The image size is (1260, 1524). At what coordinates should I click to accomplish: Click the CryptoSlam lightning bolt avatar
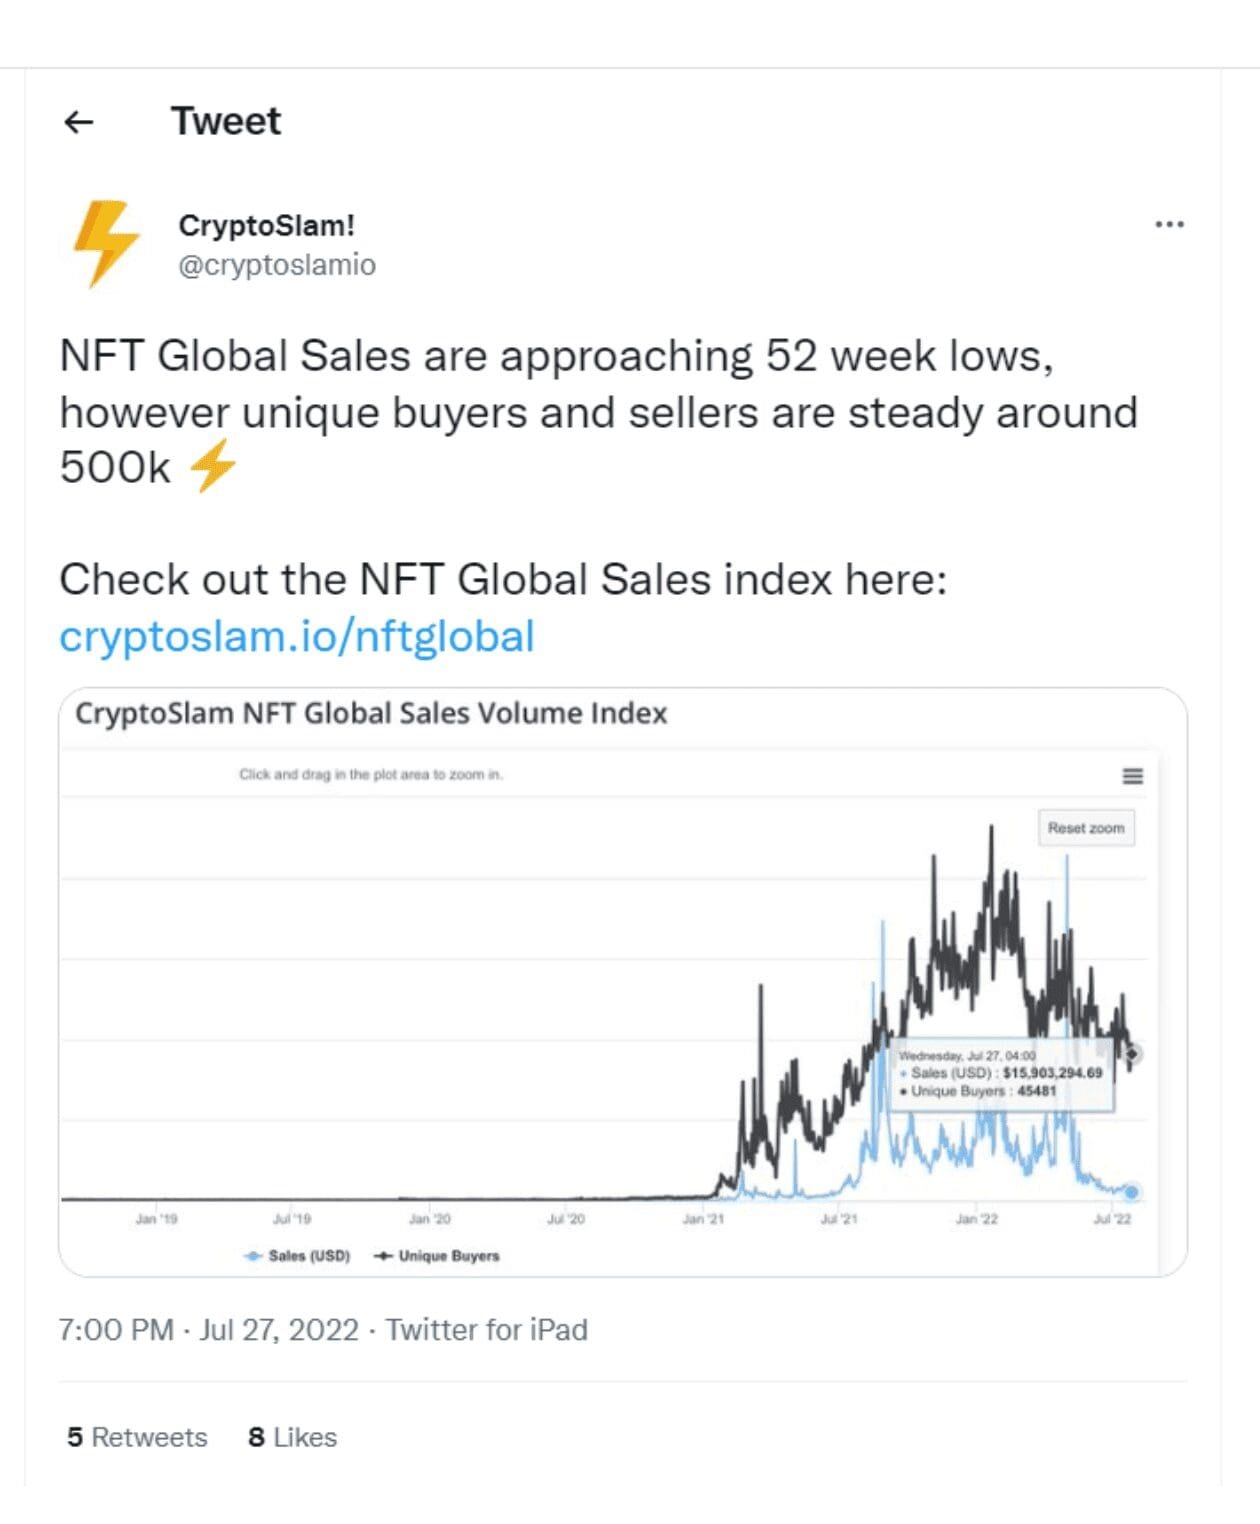[105, 243]
